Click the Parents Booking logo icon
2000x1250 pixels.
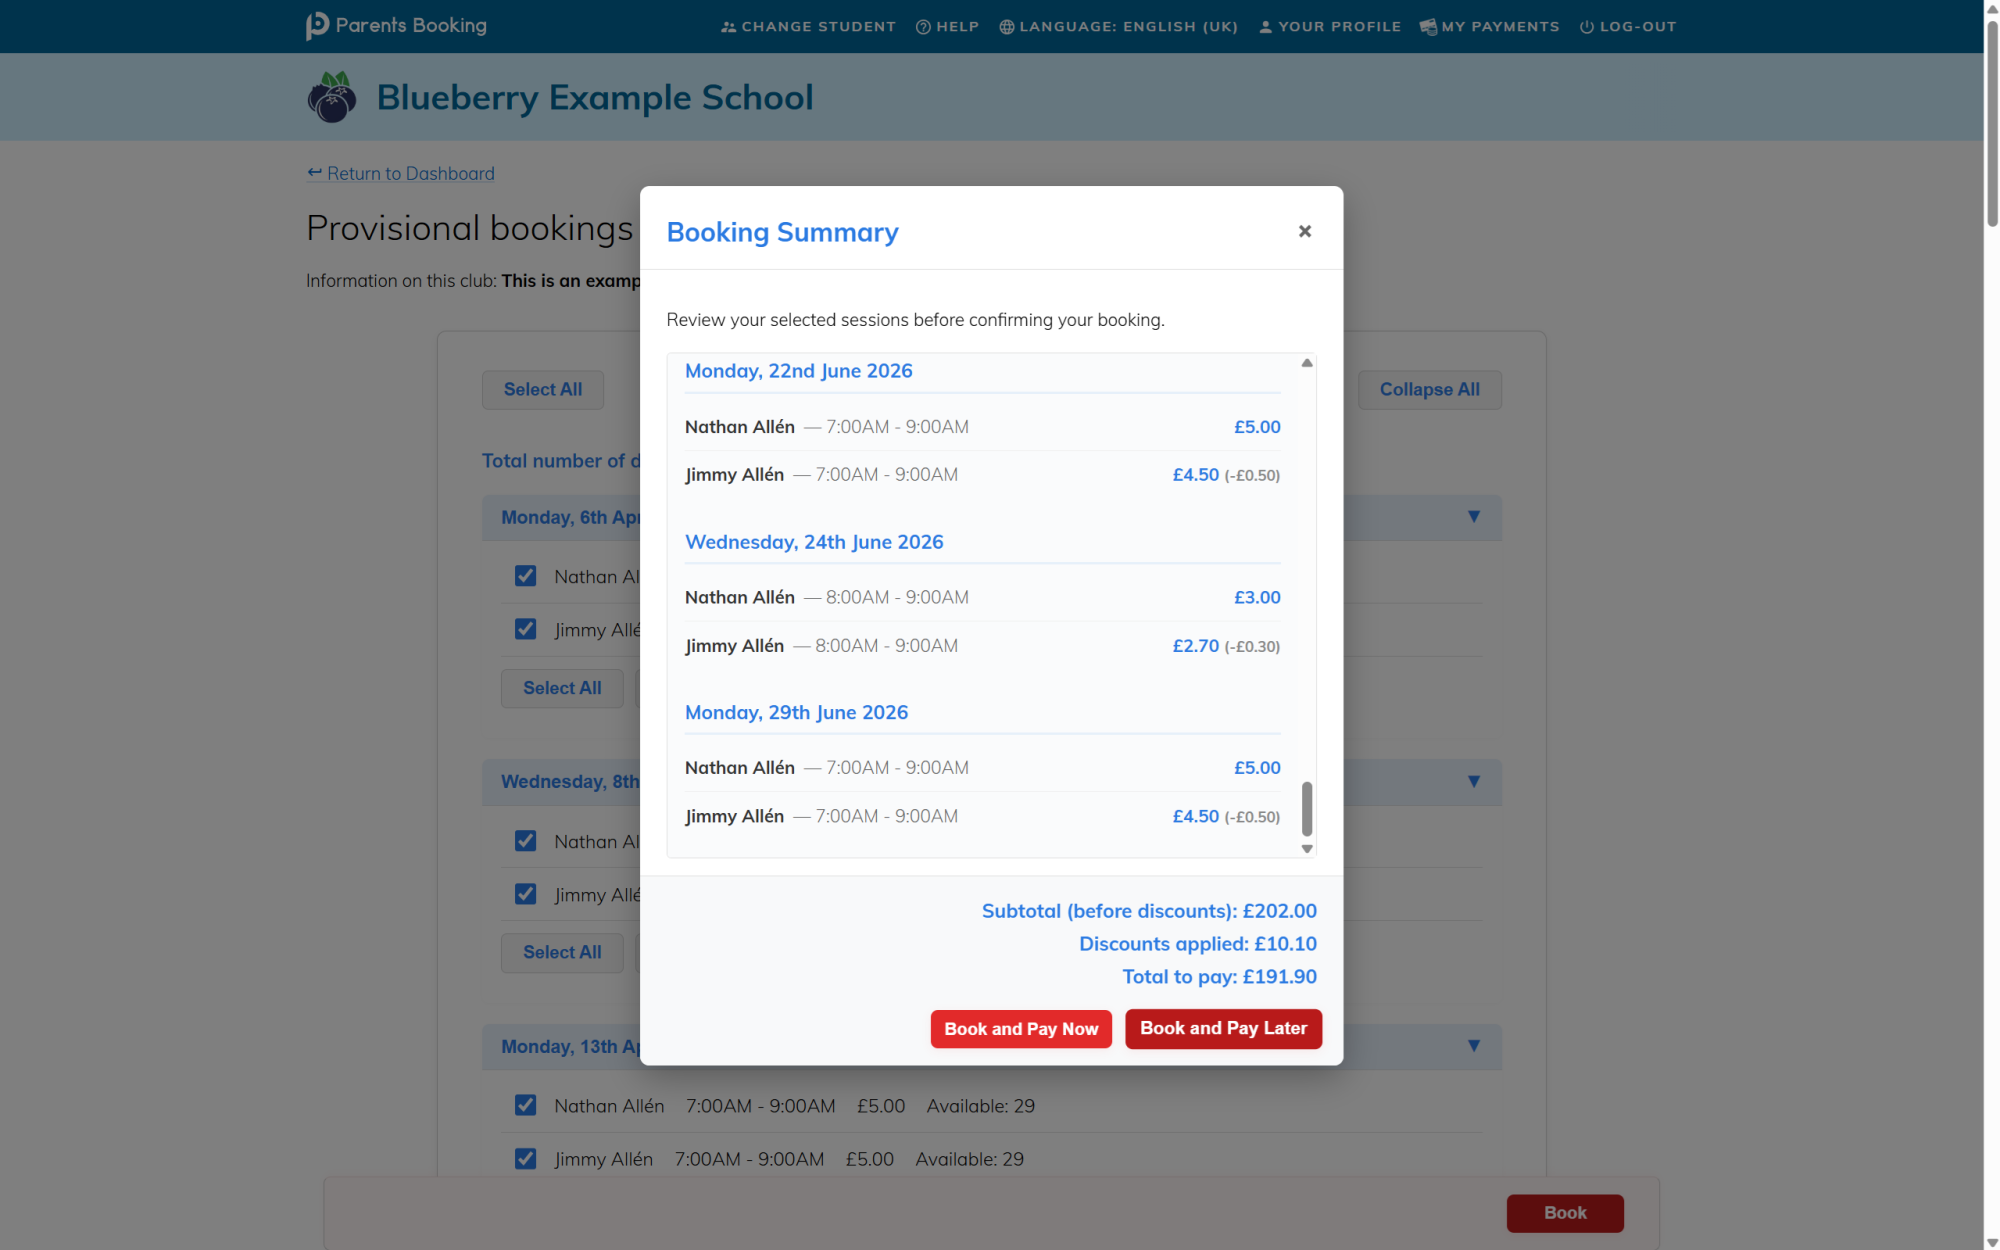tap(317, 26)
